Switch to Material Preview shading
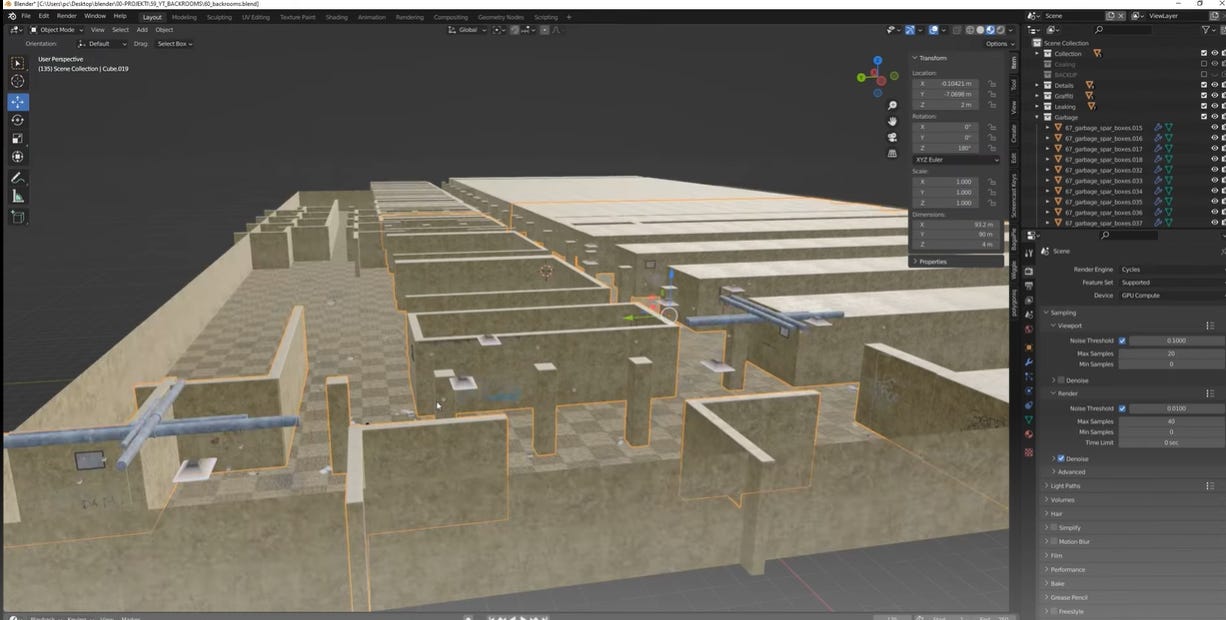The width and height of the screenshot is (1226, 620). coord(989,30)
